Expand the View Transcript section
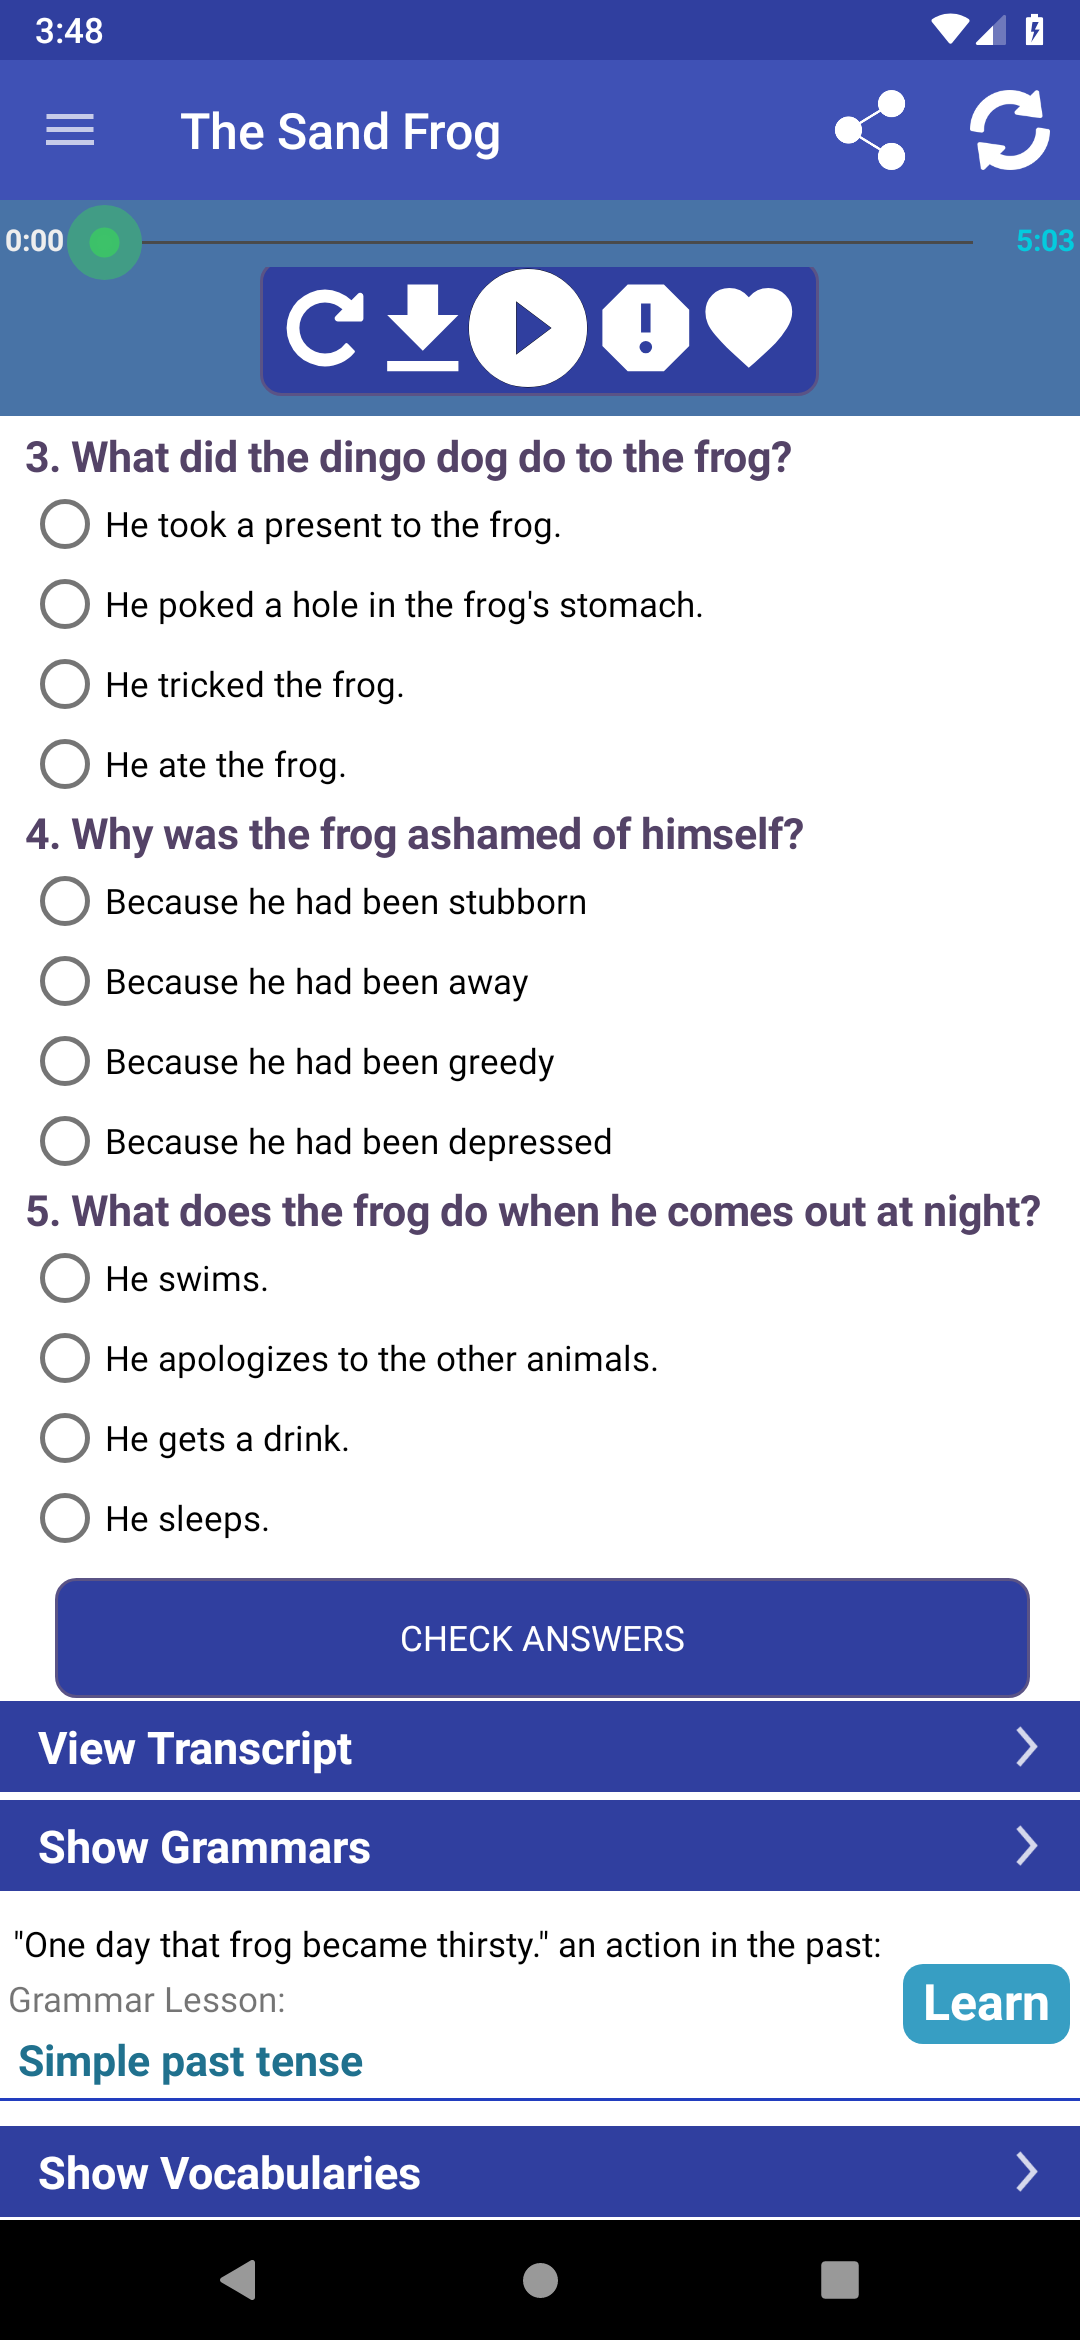 point(540,1747)
